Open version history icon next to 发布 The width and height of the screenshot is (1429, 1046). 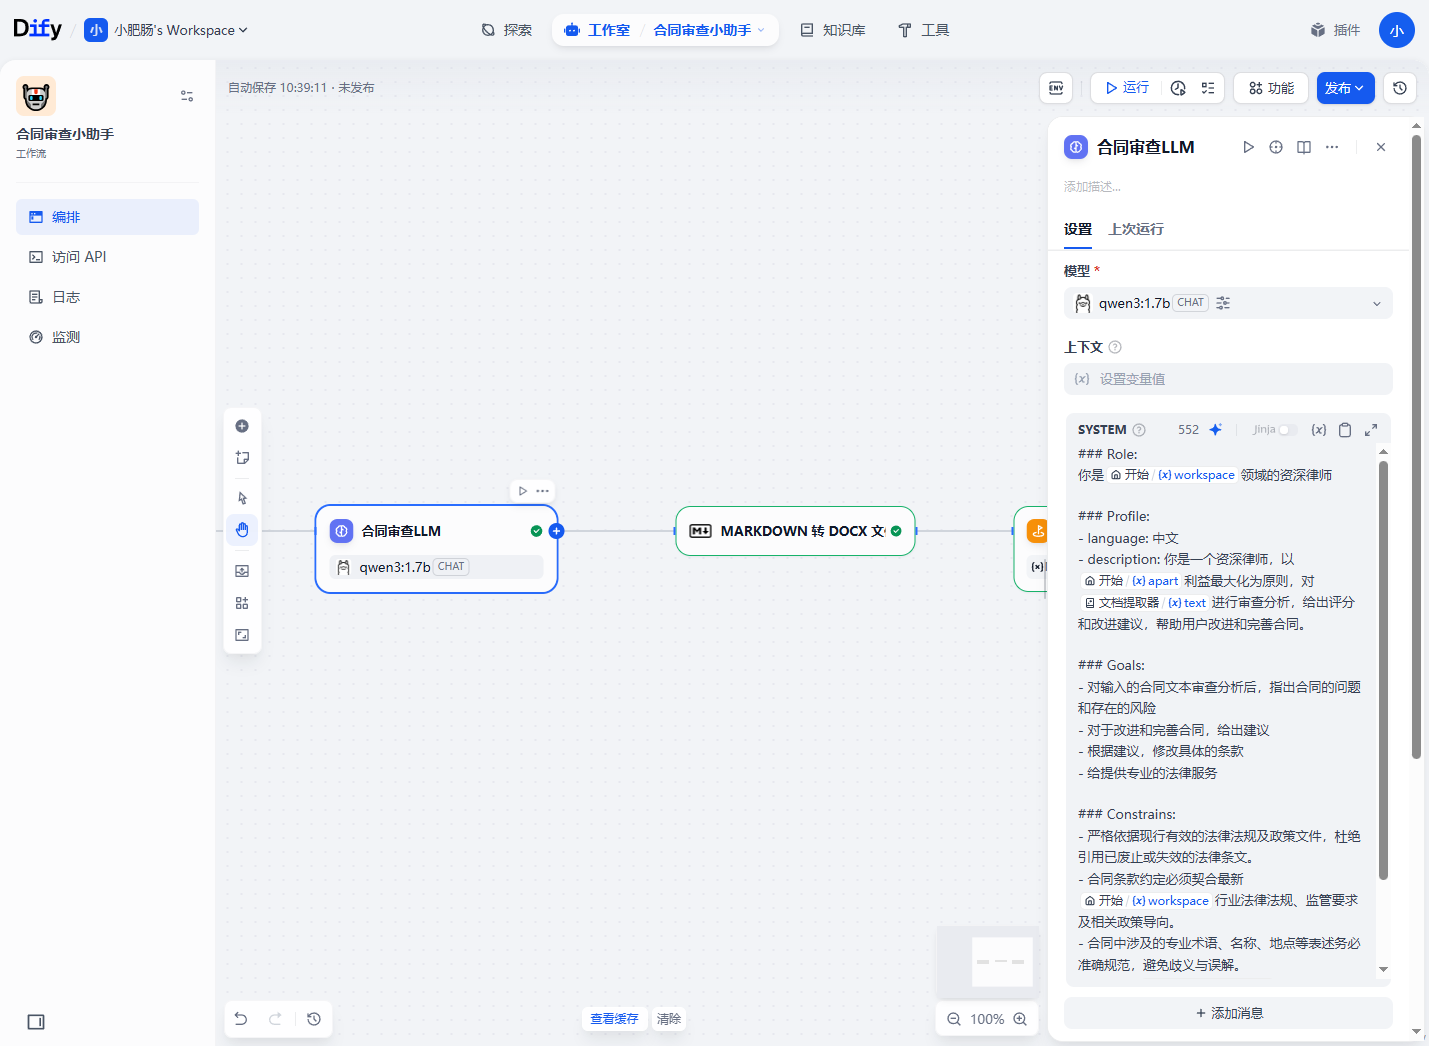coord(1400,88)
